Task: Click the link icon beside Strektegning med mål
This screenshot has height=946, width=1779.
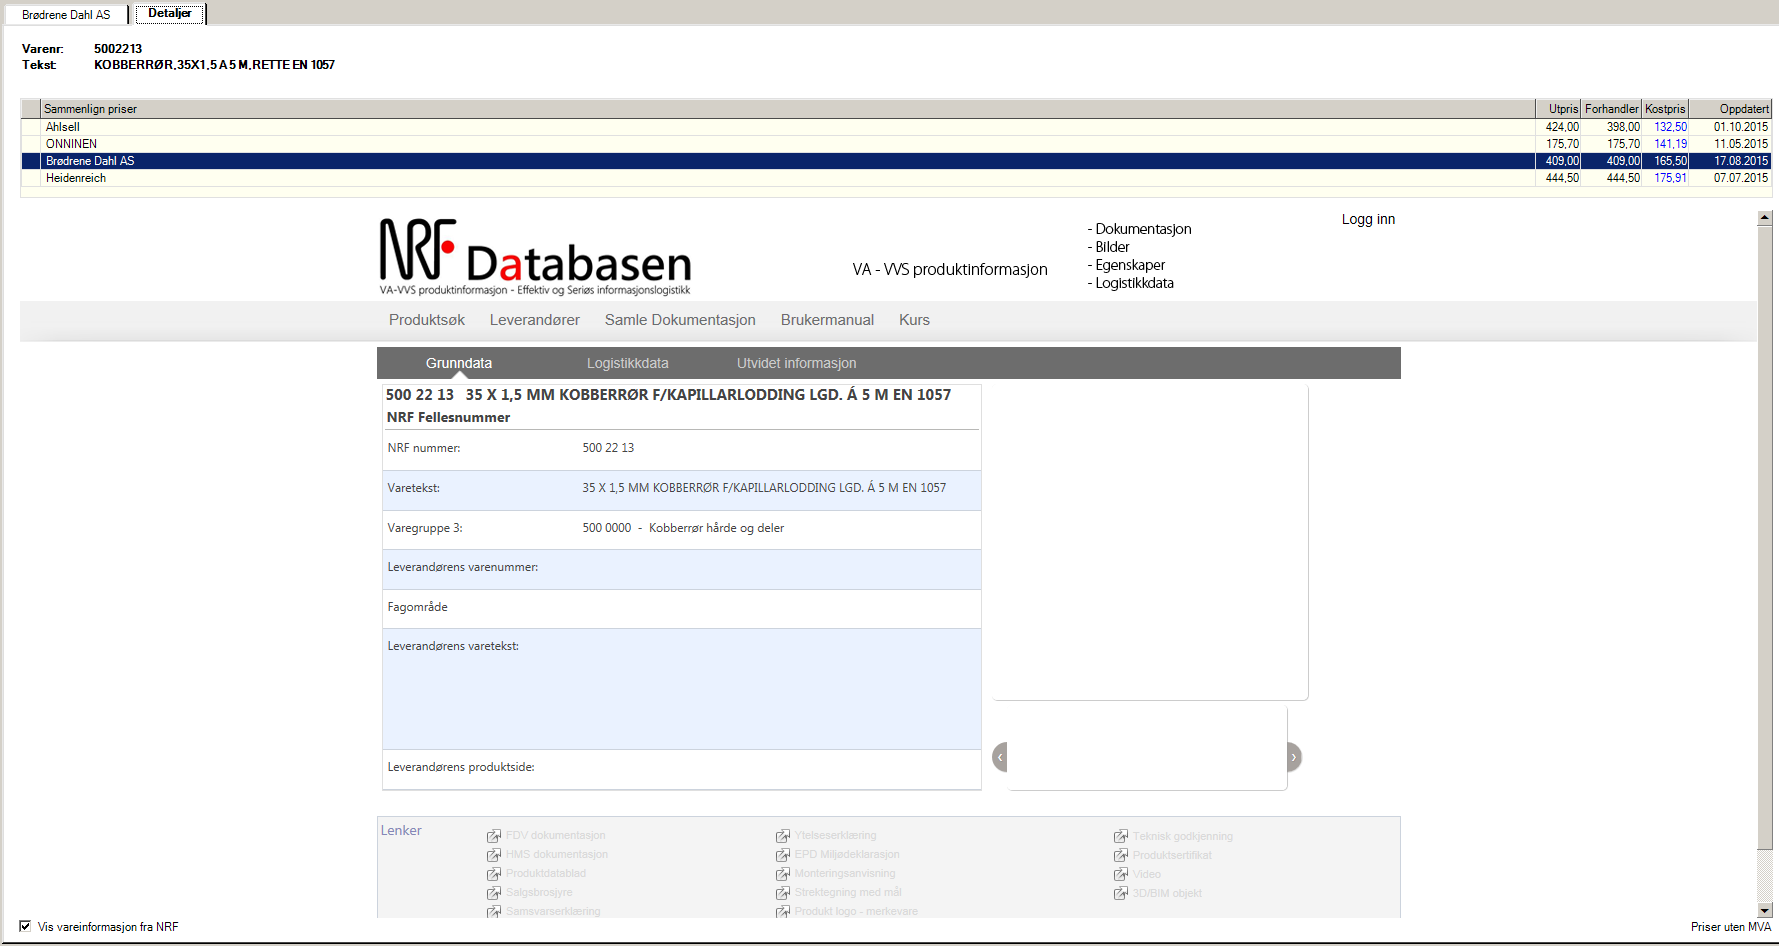Action: point(783,893)
